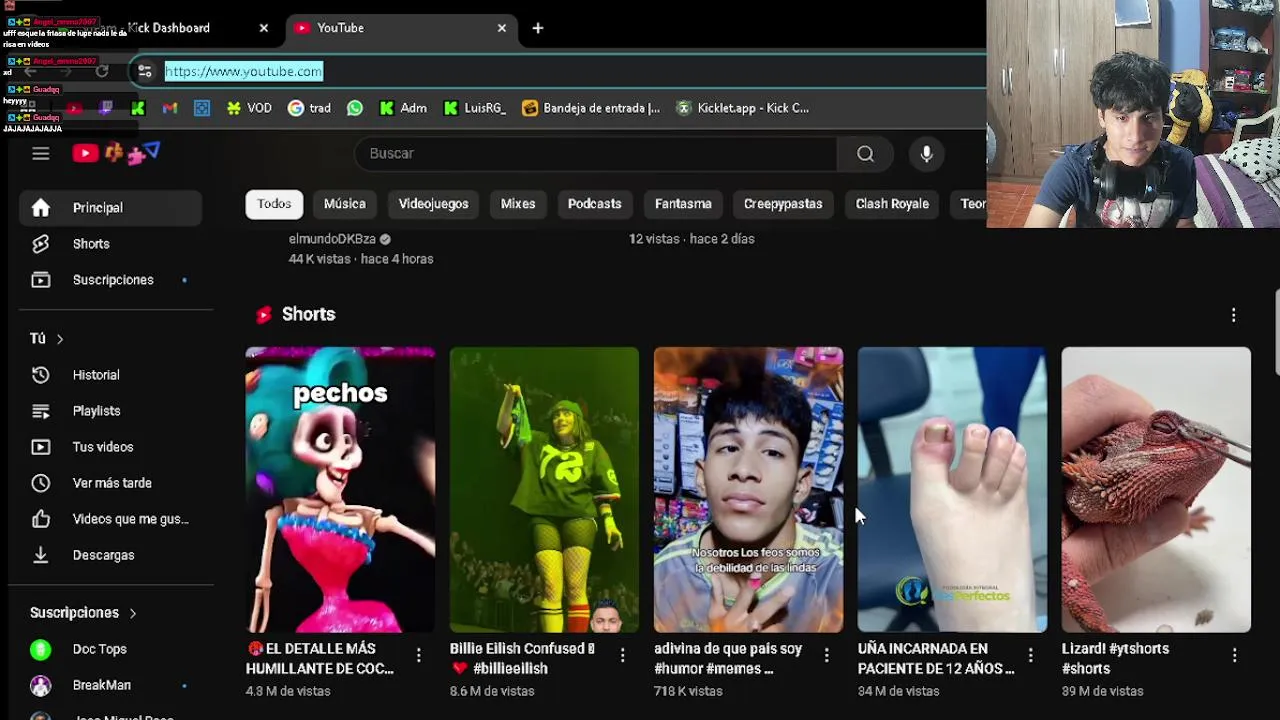Close the YouTube tab
Screen dimensions: 1280x720
[502, 28]
